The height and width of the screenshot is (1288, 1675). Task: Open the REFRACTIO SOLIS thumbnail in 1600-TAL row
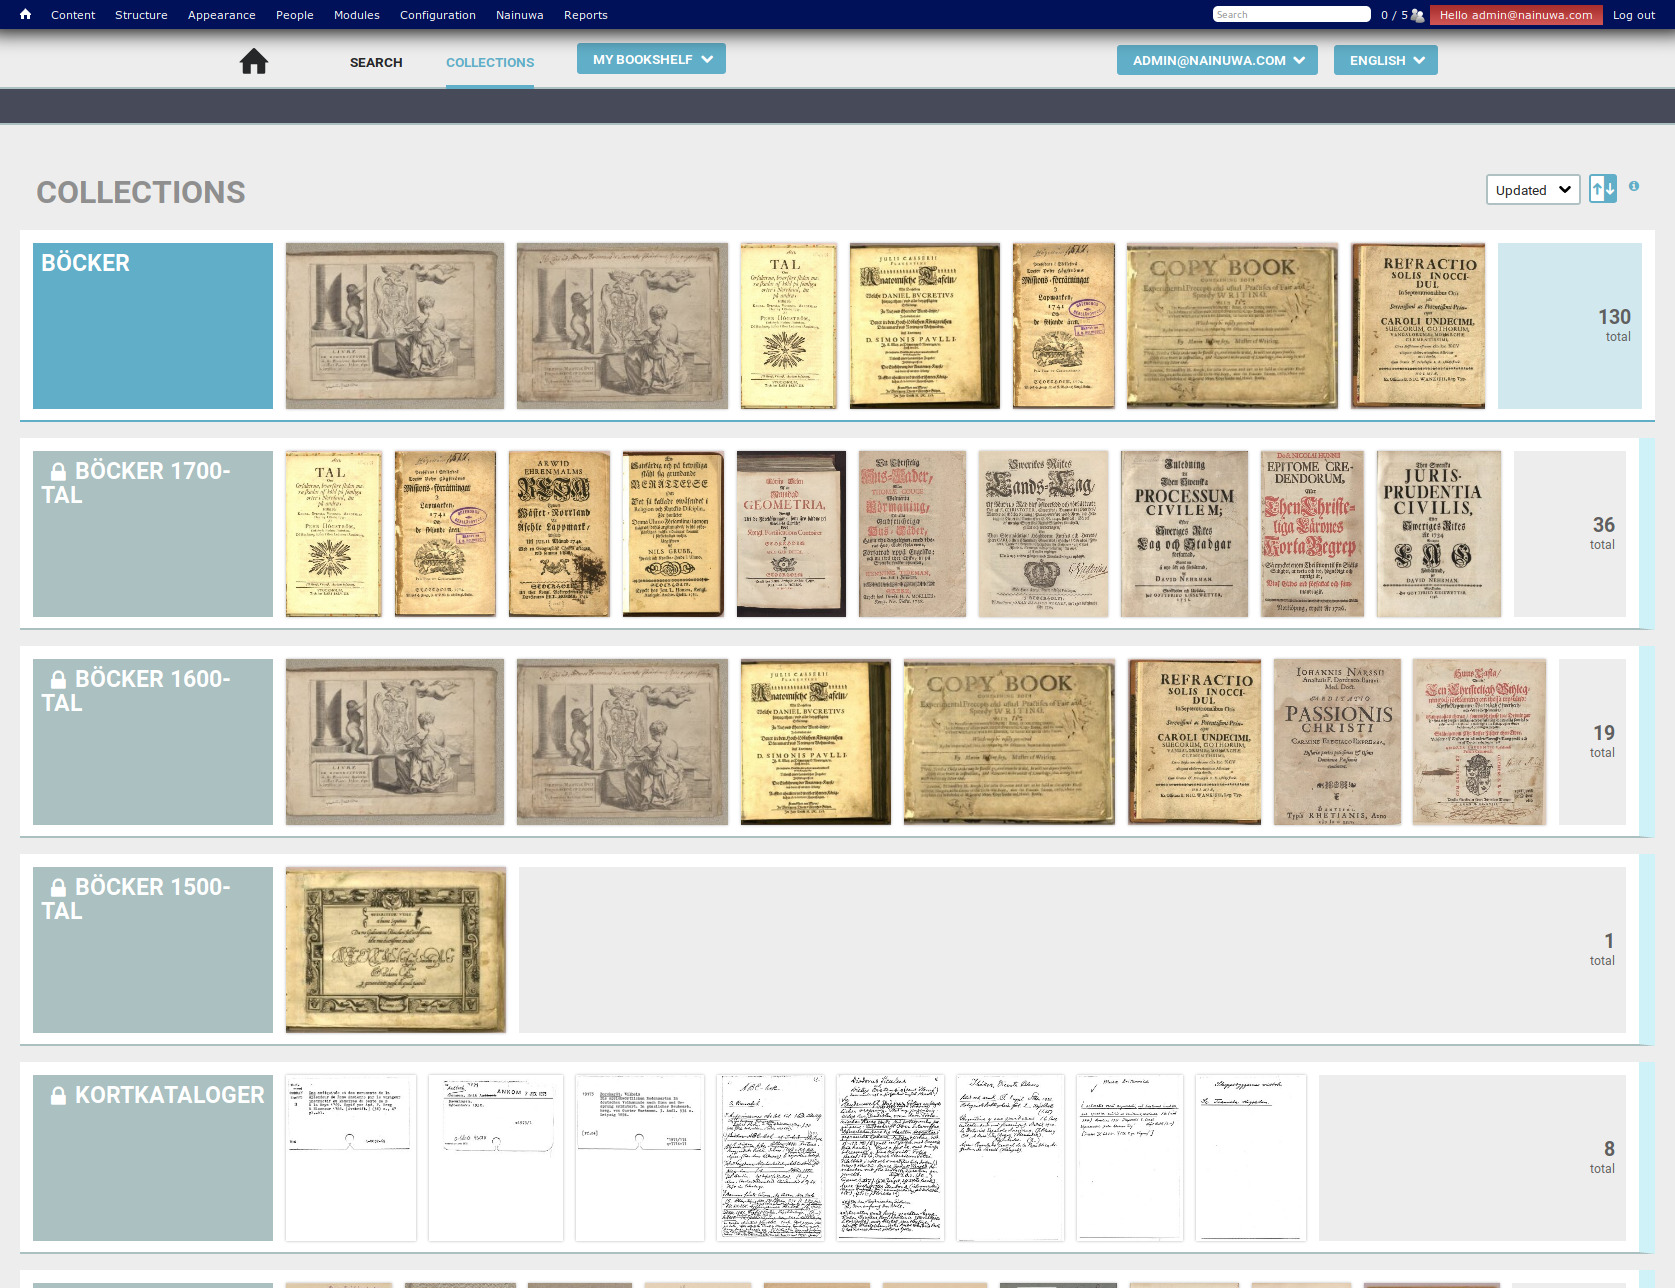1195,742
